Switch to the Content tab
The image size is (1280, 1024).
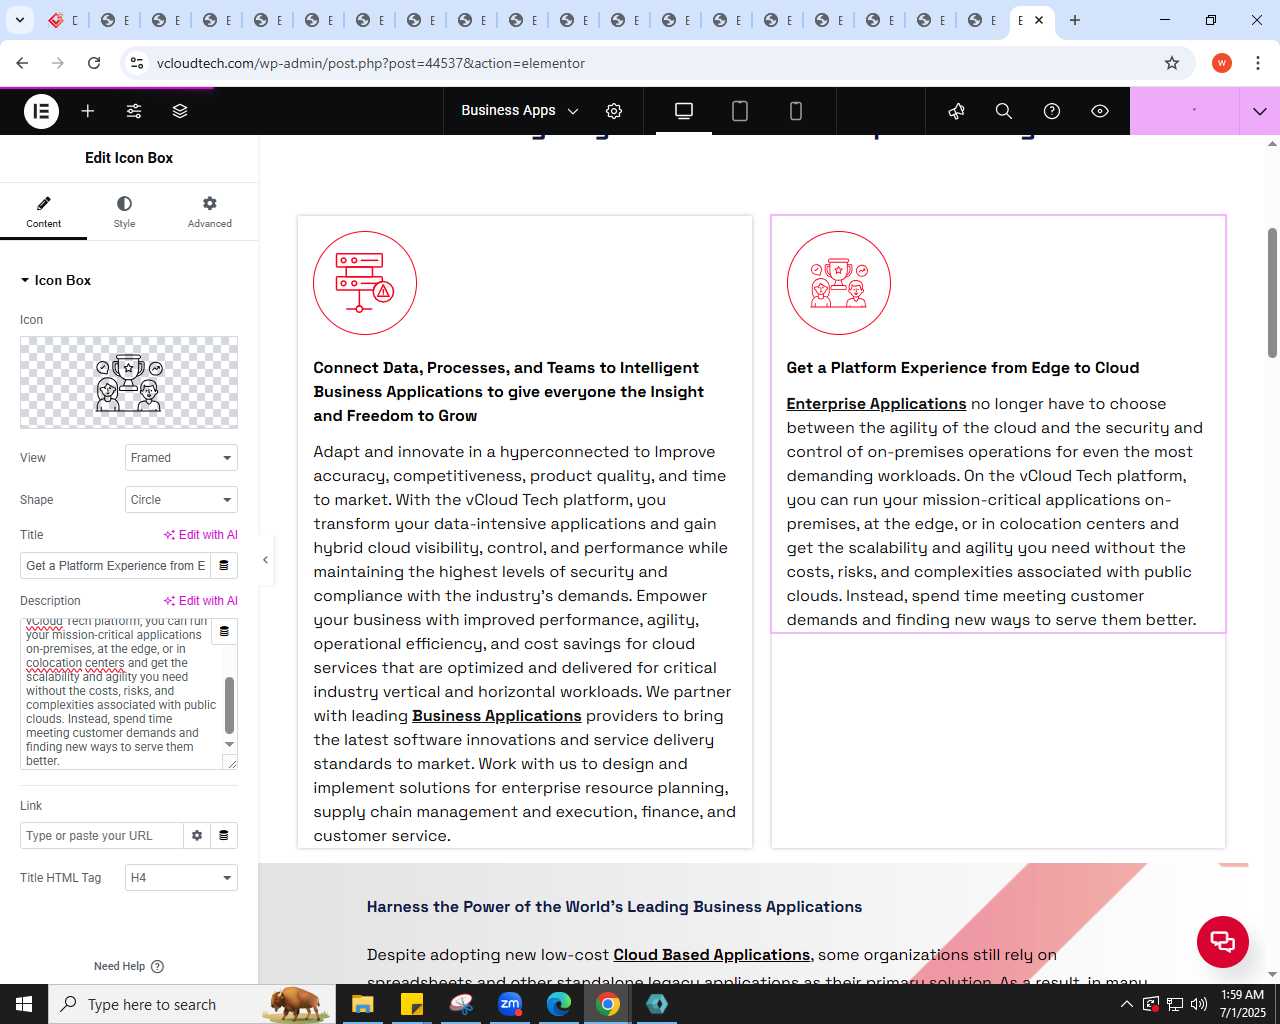click(43, 212)
